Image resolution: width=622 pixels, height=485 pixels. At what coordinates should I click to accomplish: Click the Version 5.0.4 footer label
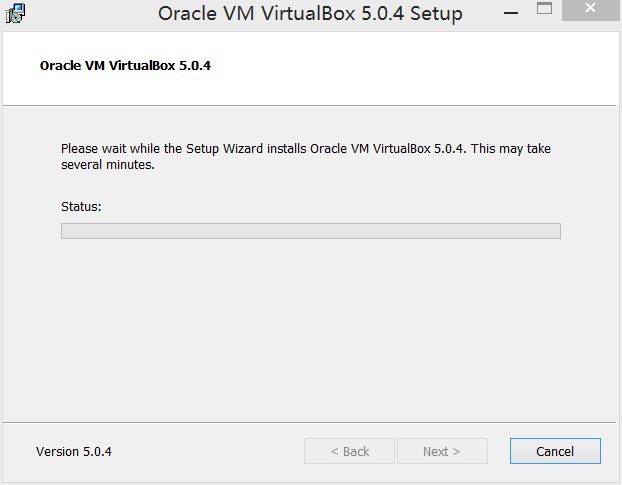click(x=74, y=451)
